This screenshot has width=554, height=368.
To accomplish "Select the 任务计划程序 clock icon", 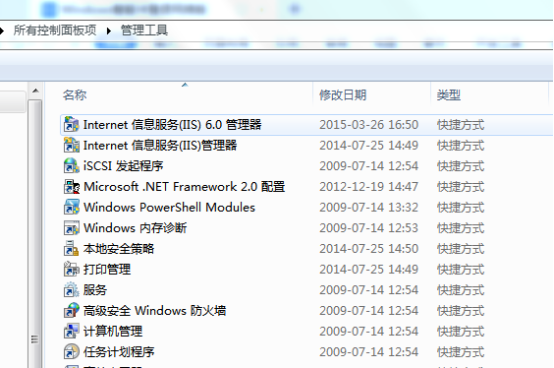I will (x=71, y=352).
